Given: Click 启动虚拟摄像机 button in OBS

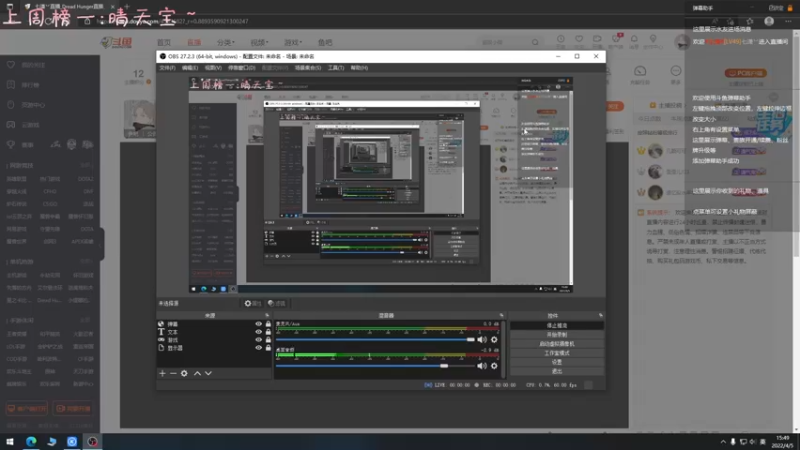Looking at the screenshot, I should tap(557, 344).
